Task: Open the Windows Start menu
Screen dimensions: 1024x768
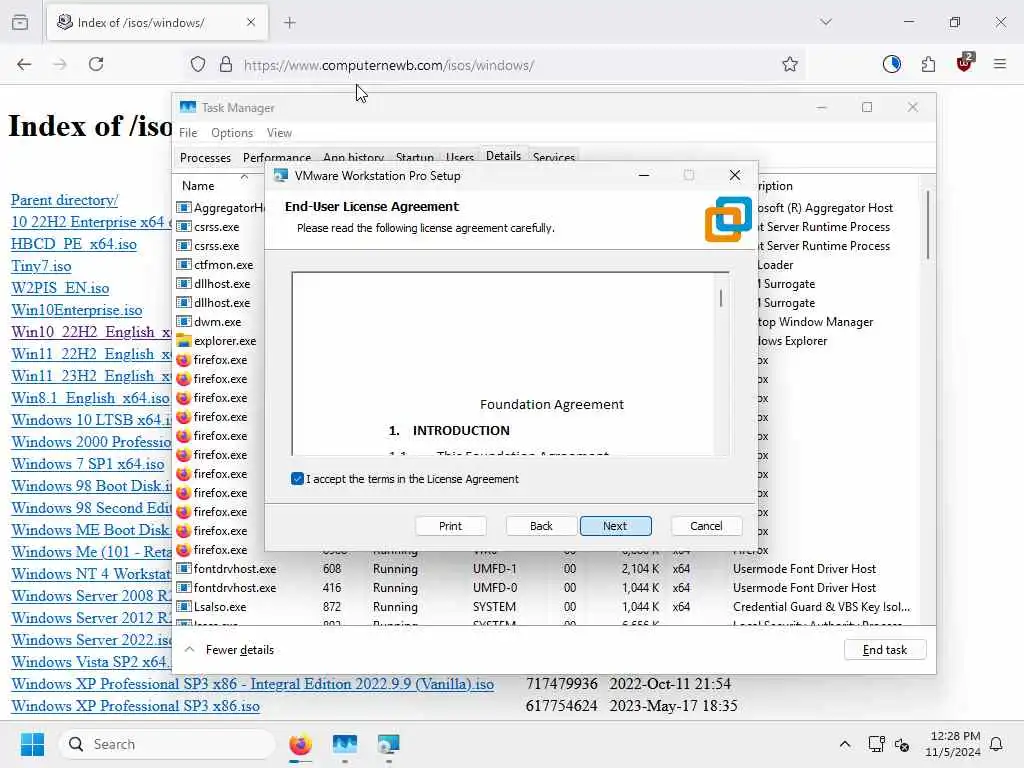Action: (32, 744)
